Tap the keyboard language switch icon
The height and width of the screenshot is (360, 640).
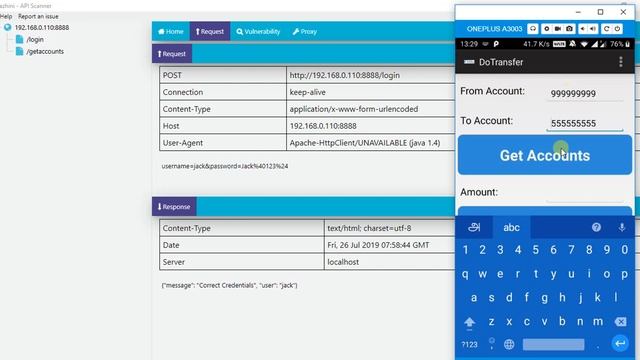click(474, 227)
